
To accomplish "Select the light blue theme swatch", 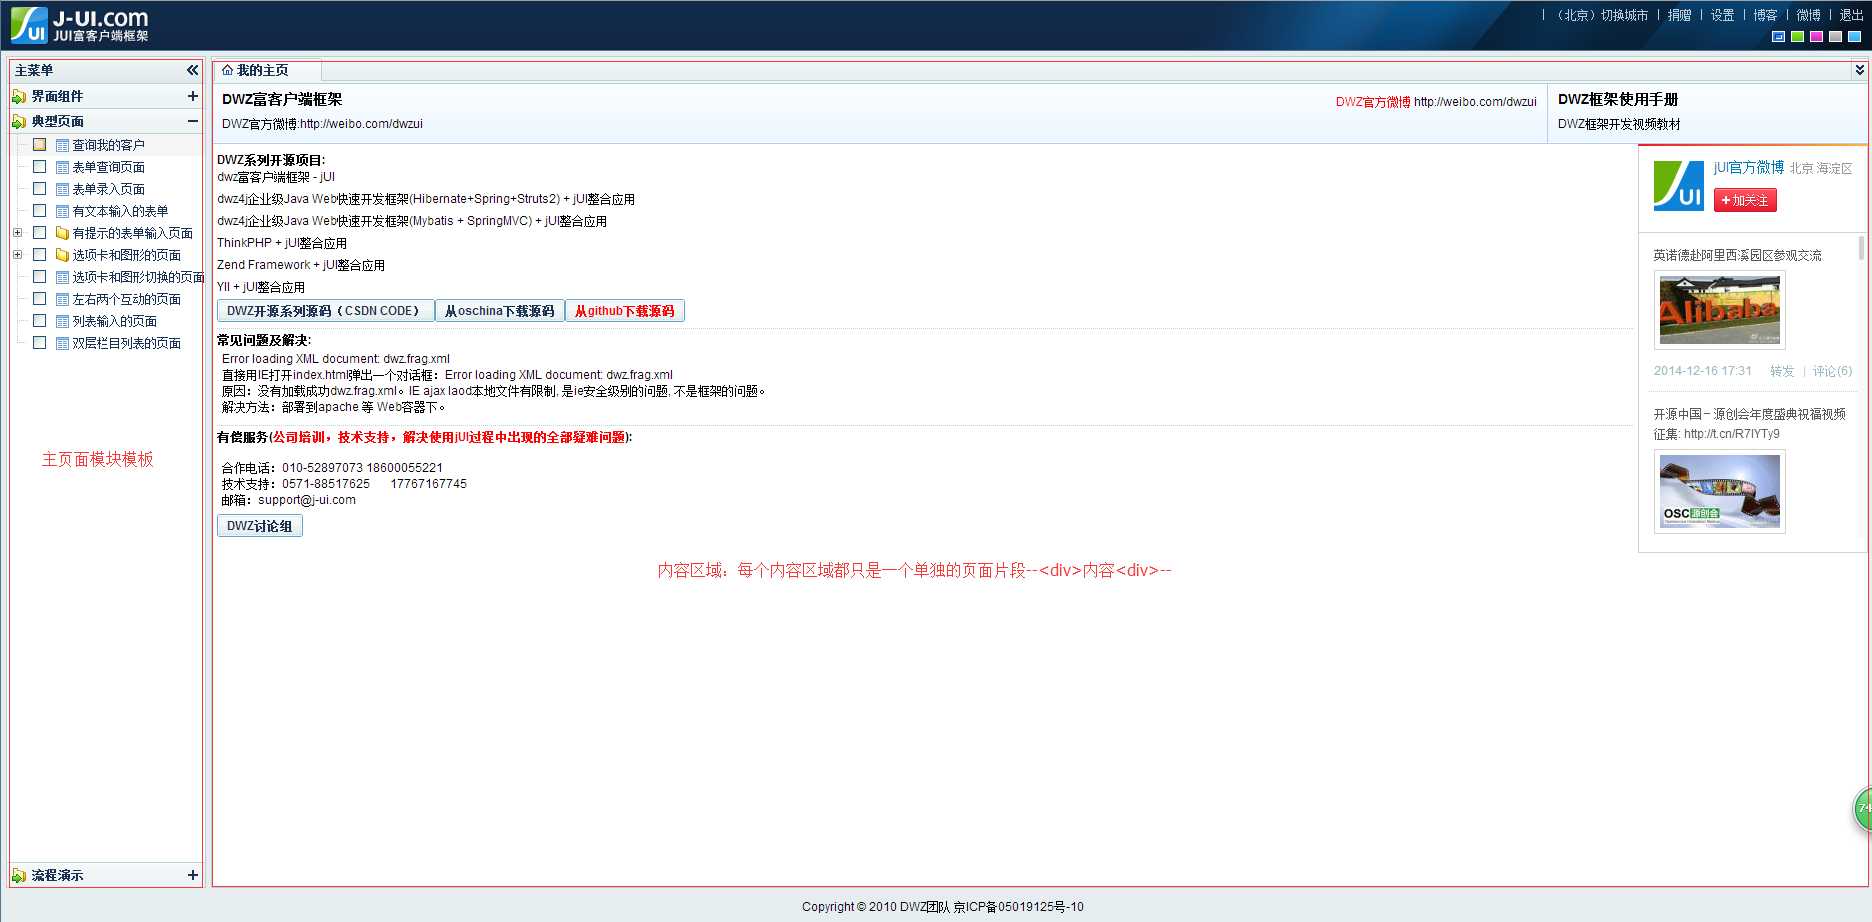I will (x=1854, y=37).
